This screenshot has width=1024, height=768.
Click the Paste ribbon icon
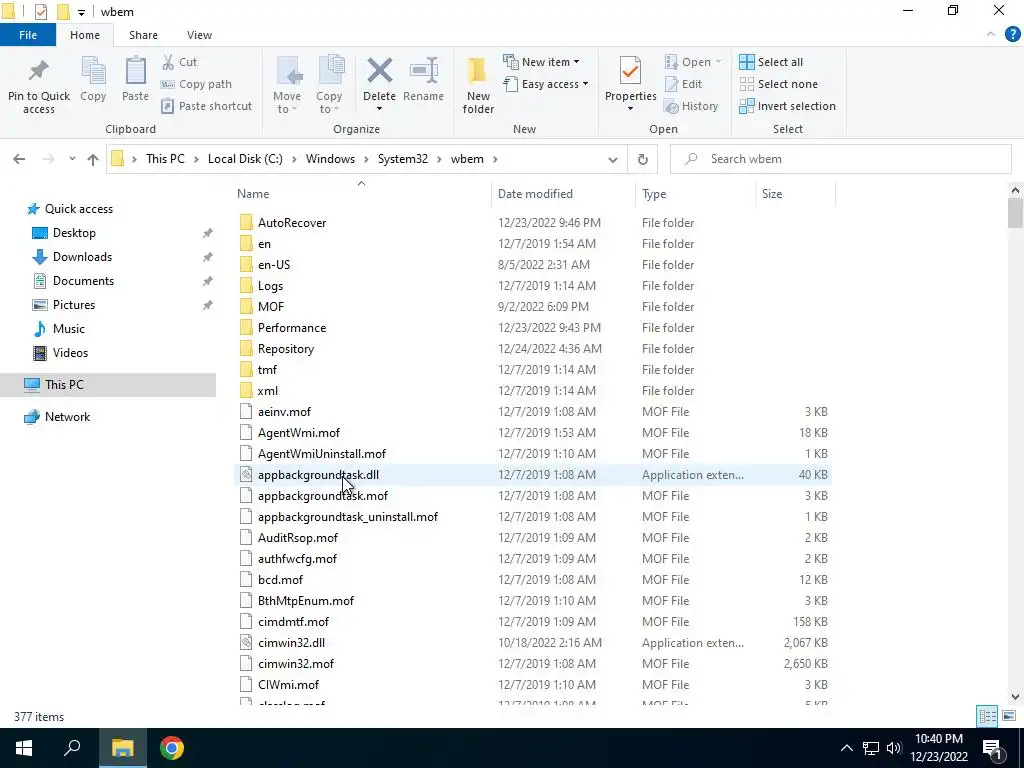pyautogui.click(x=135, y=71)
